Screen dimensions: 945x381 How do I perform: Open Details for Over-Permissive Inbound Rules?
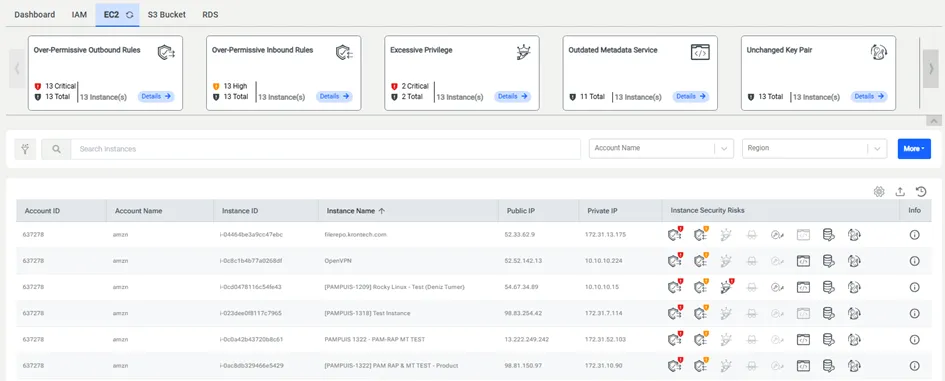click(x=334, y=96)
